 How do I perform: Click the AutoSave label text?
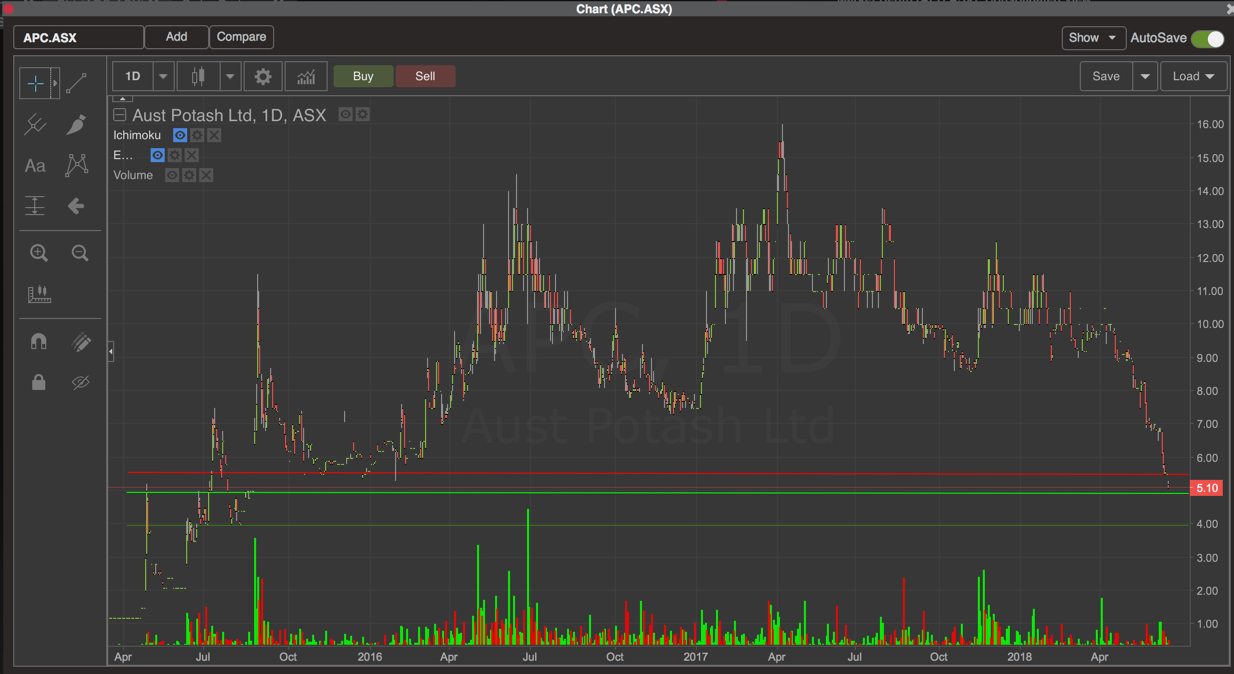click(1158, 38)
